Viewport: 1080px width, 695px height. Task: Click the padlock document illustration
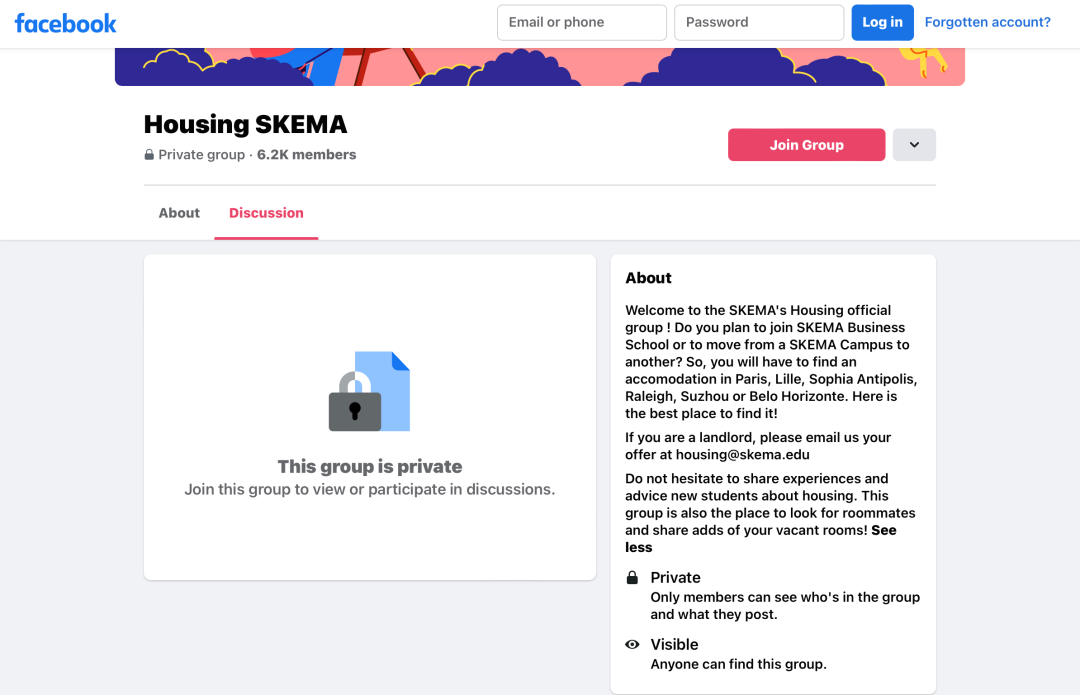pos(369,391)
